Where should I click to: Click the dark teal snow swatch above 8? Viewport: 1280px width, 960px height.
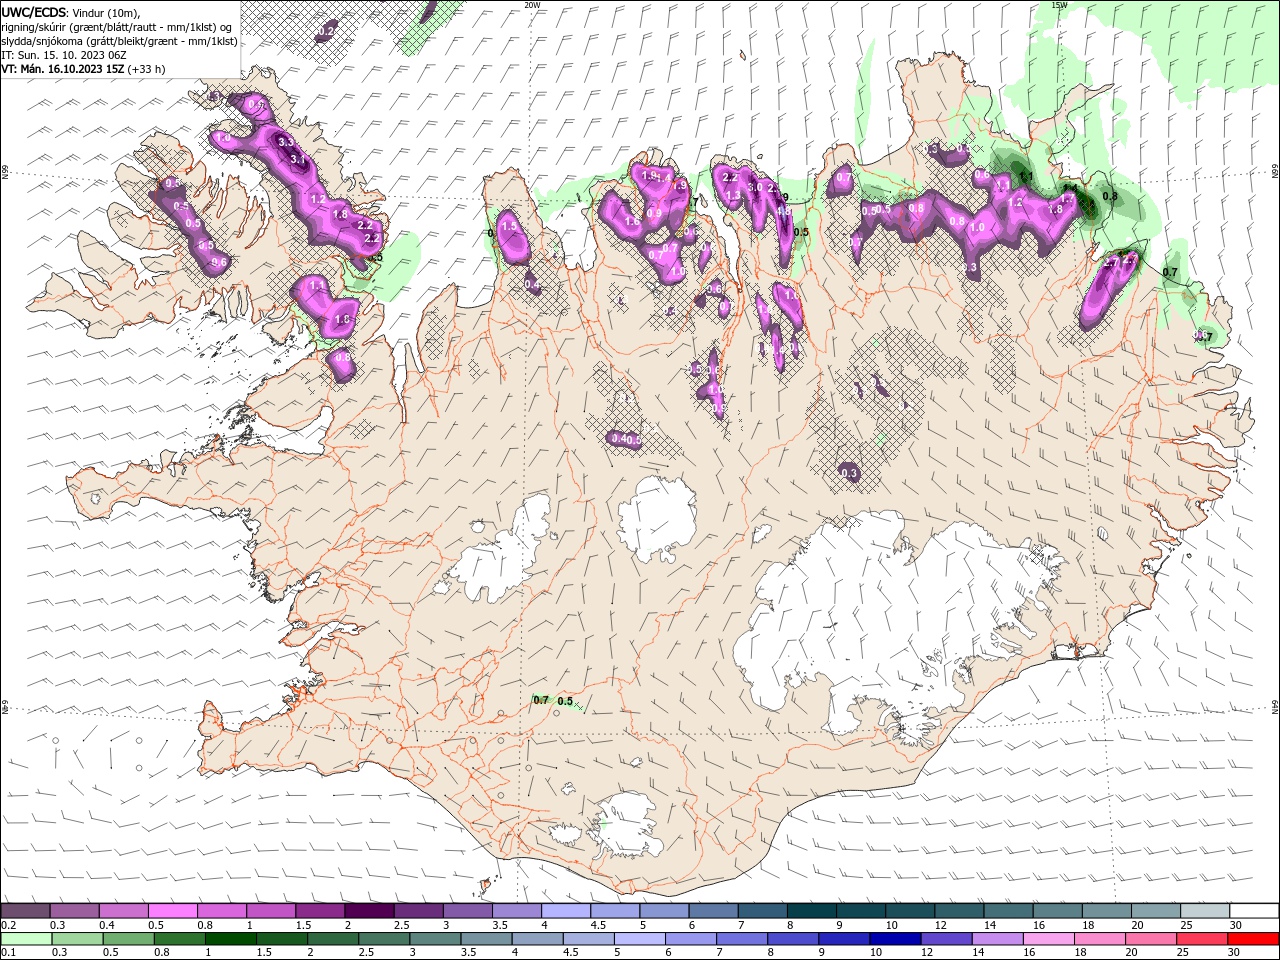coord(812,911)
